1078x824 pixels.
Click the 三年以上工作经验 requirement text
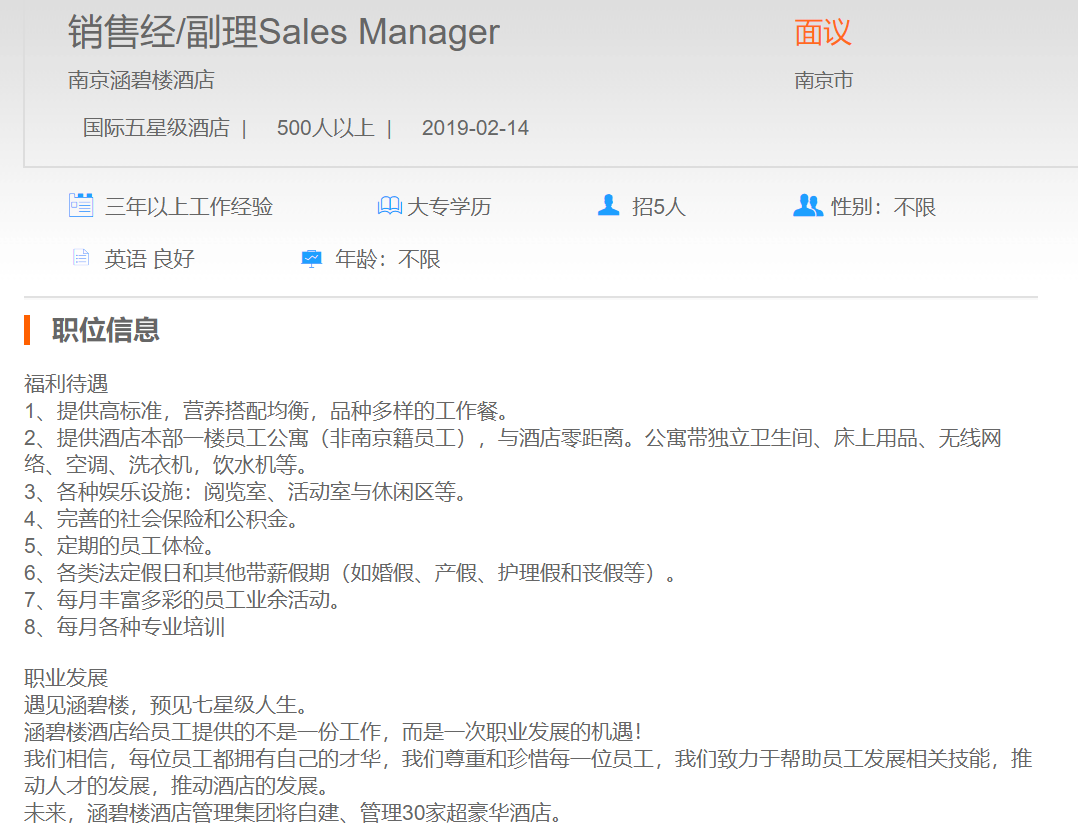pos(189,207)
